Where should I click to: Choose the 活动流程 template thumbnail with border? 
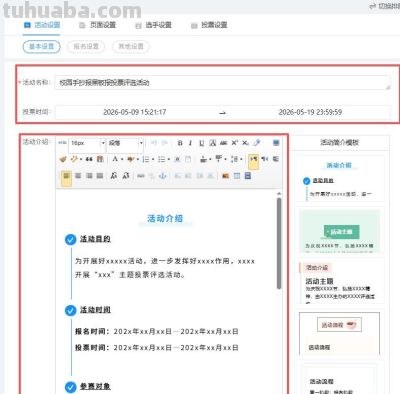coord(339,333)
